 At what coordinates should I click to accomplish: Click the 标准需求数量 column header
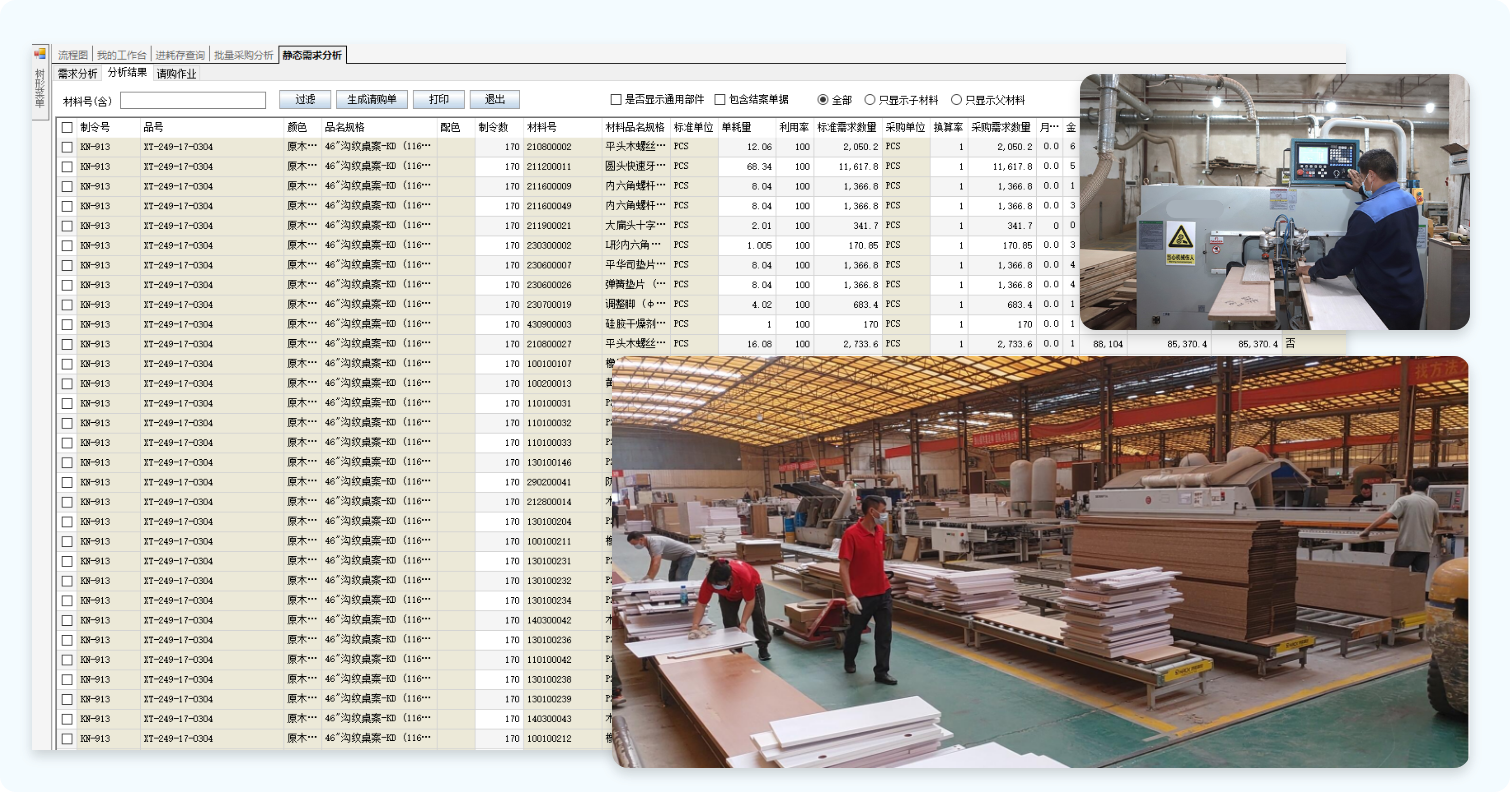[x=848, y=127]
